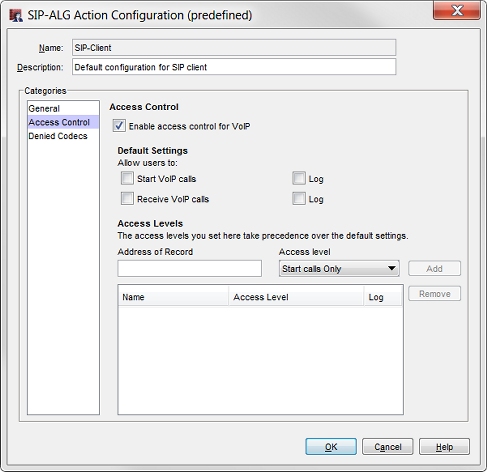Enable Log for Start VoIP calls
487x472 pixels.
coord(299,178)
